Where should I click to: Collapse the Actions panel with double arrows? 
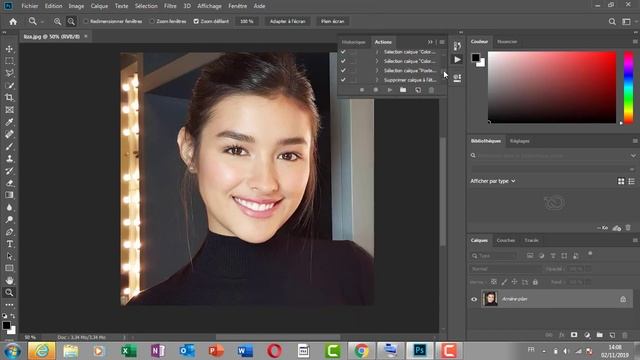pyautogui.click(x=430, y=42)
